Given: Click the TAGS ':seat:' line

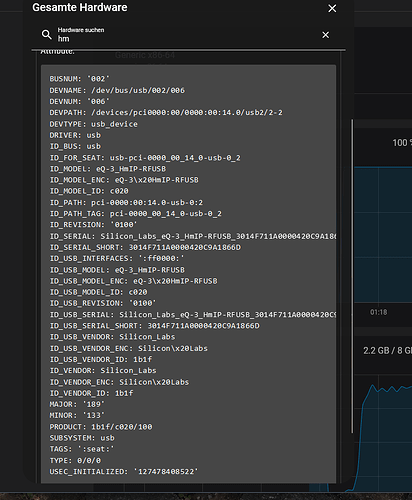Looking at the screenshot, I should (x=82, y=449).
